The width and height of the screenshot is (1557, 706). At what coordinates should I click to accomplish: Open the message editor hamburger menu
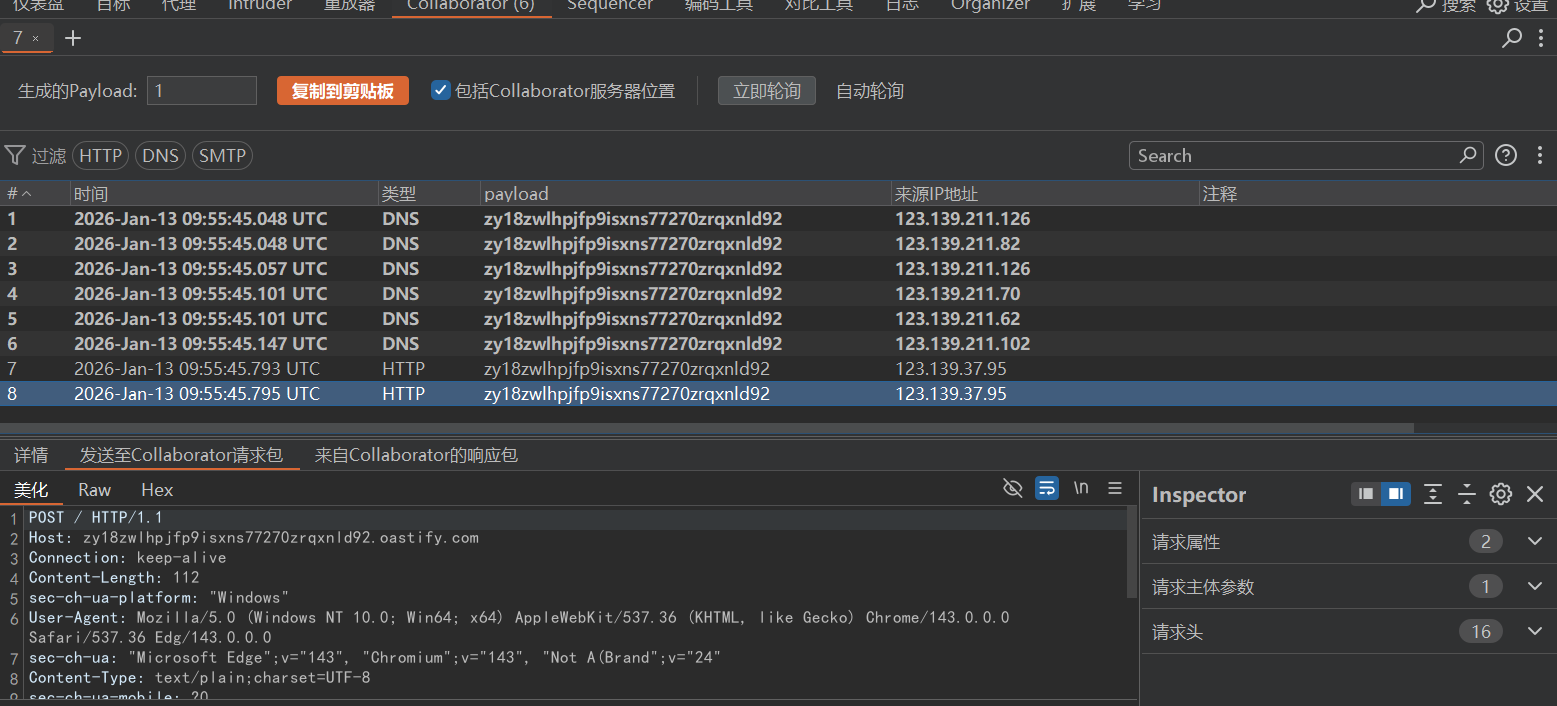(1115, 488)
